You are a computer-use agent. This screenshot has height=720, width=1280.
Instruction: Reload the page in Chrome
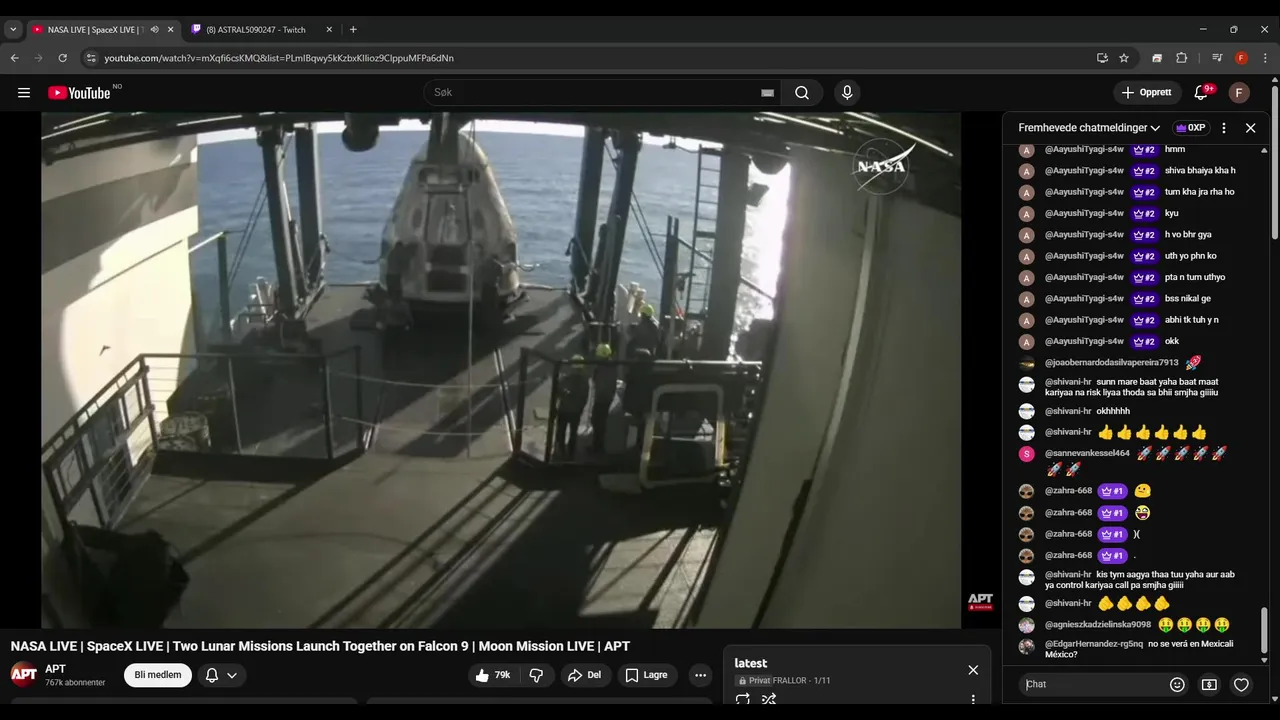[62, 58]
